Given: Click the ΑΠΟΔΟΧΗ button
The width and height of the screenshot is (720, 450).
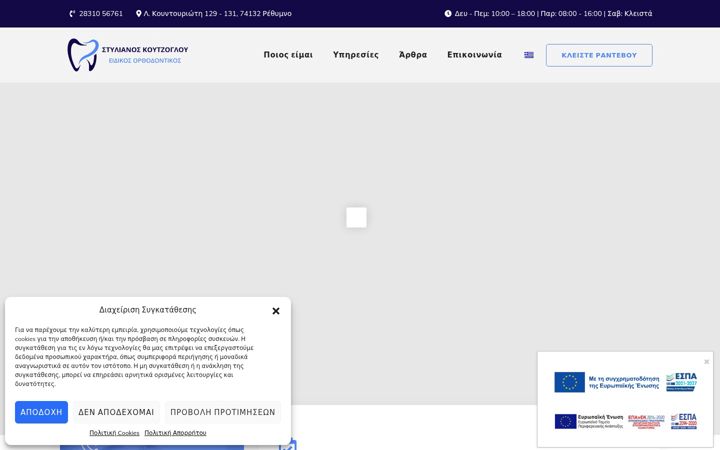Looking at the screenshot, I should (41, 412).
